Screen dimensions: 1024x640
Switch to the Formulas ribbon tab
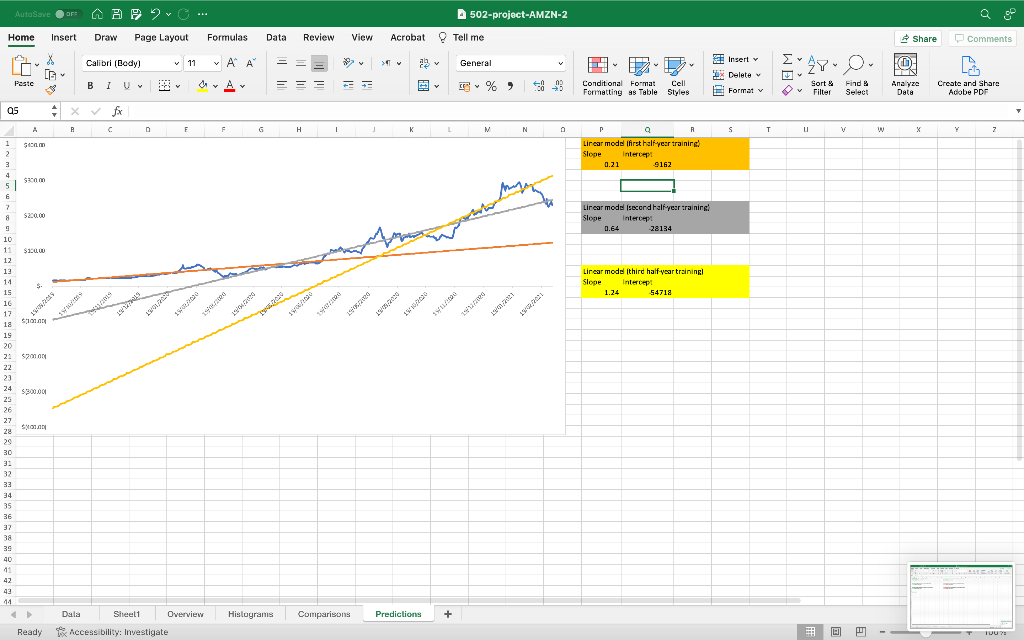227,37
